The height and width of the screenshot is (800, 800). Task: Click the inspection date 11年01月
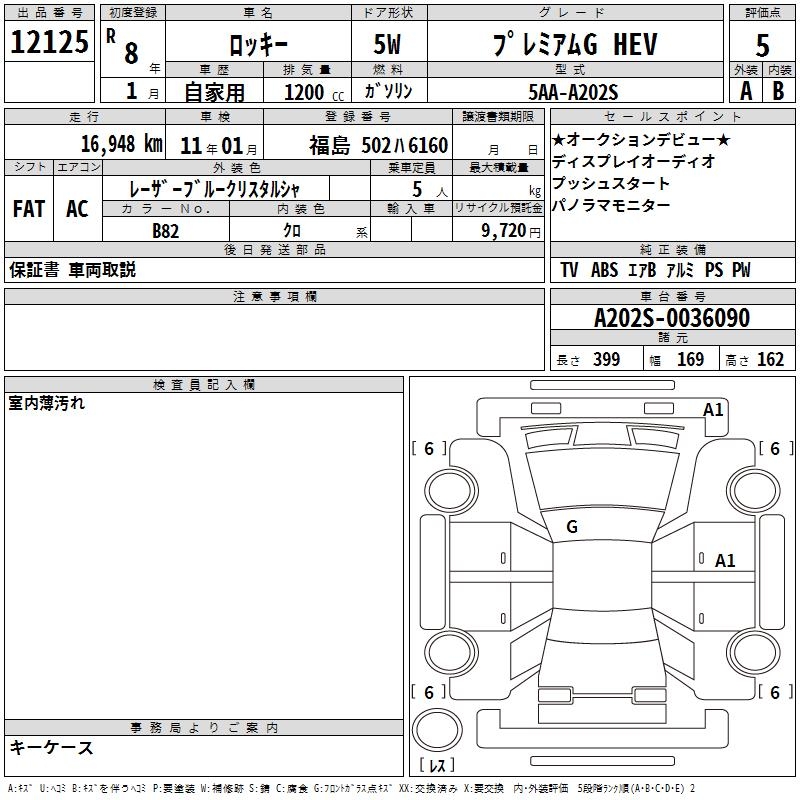tap(218, 146)
